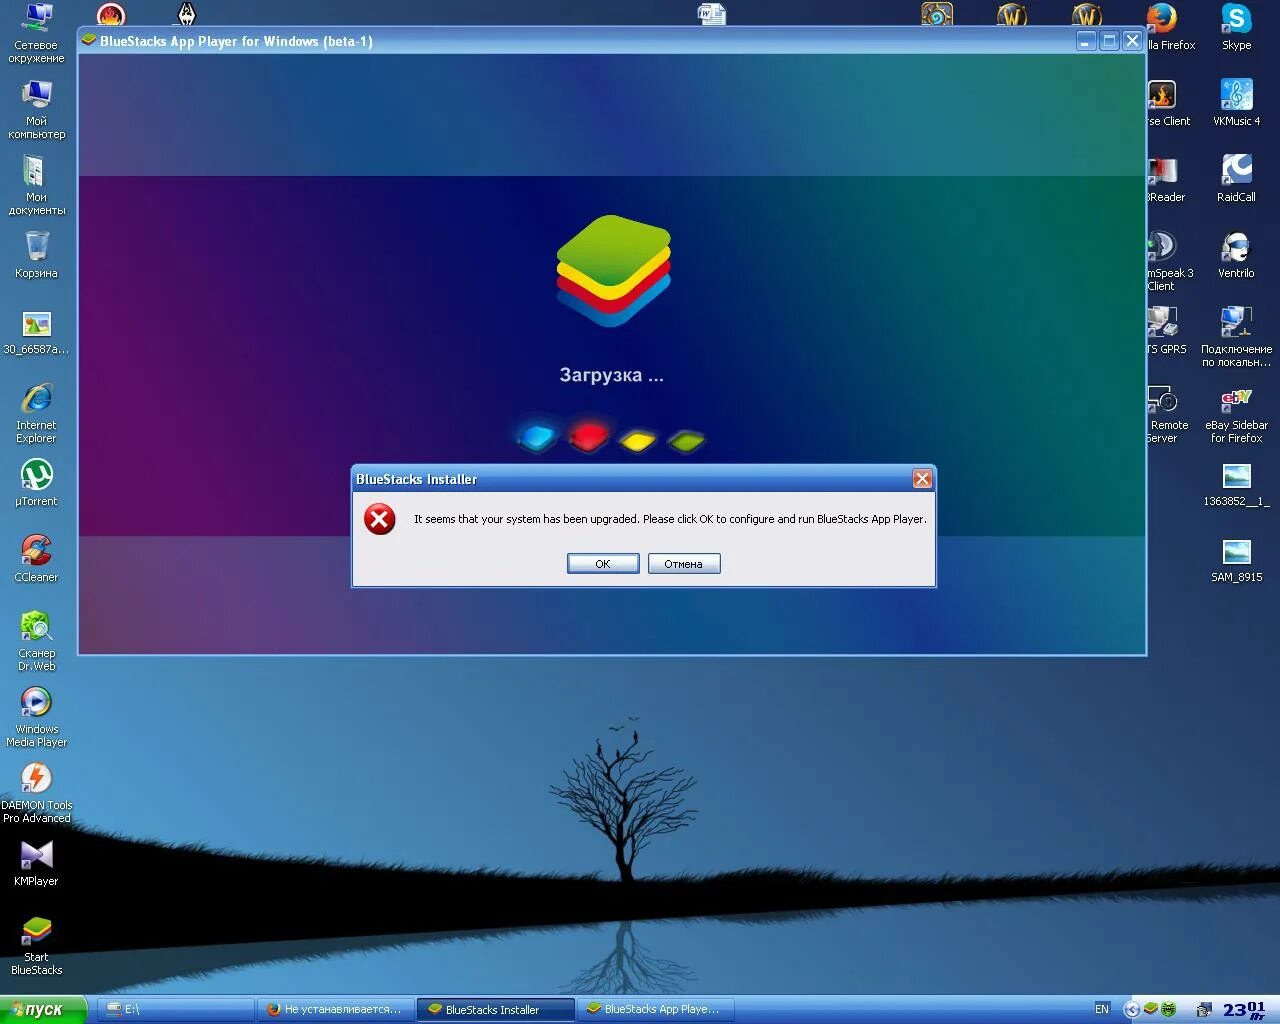1280x1024 pixels.
Task: Select the 1363852__1_ image file
Action: coord(1237,484)
